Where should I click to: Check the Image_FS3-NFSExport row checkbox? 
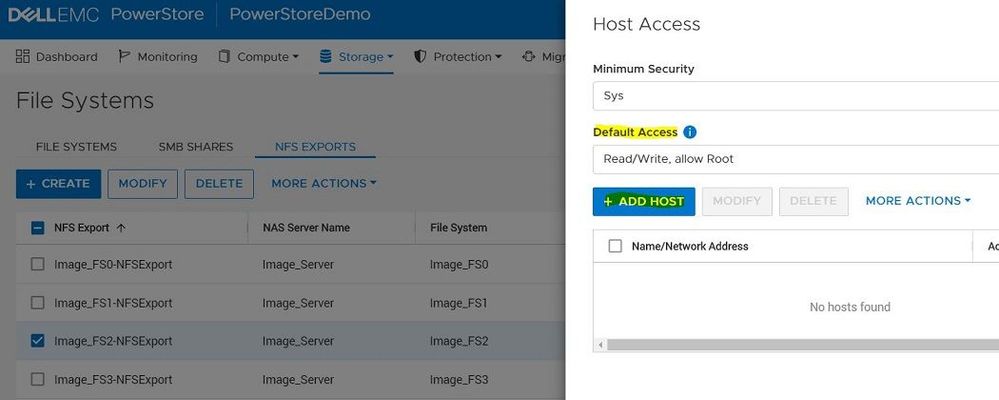(x=38, y=379)
